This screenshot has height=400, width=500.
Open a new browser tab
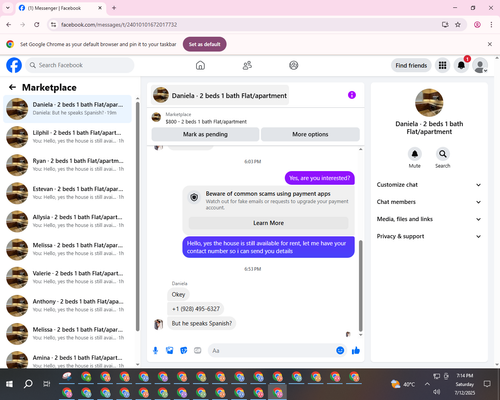[114, 8]
